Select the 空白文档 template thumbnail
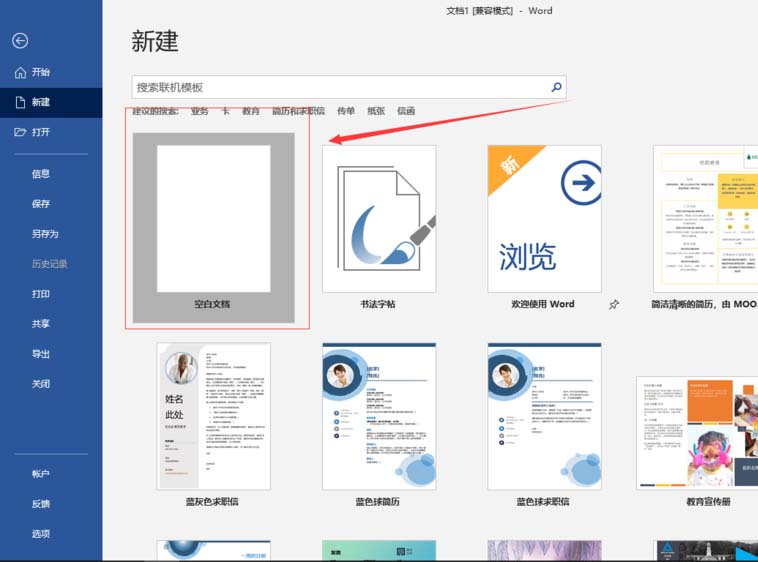The width and height of the screenshot is (758, 562). [x=214, y=219]
